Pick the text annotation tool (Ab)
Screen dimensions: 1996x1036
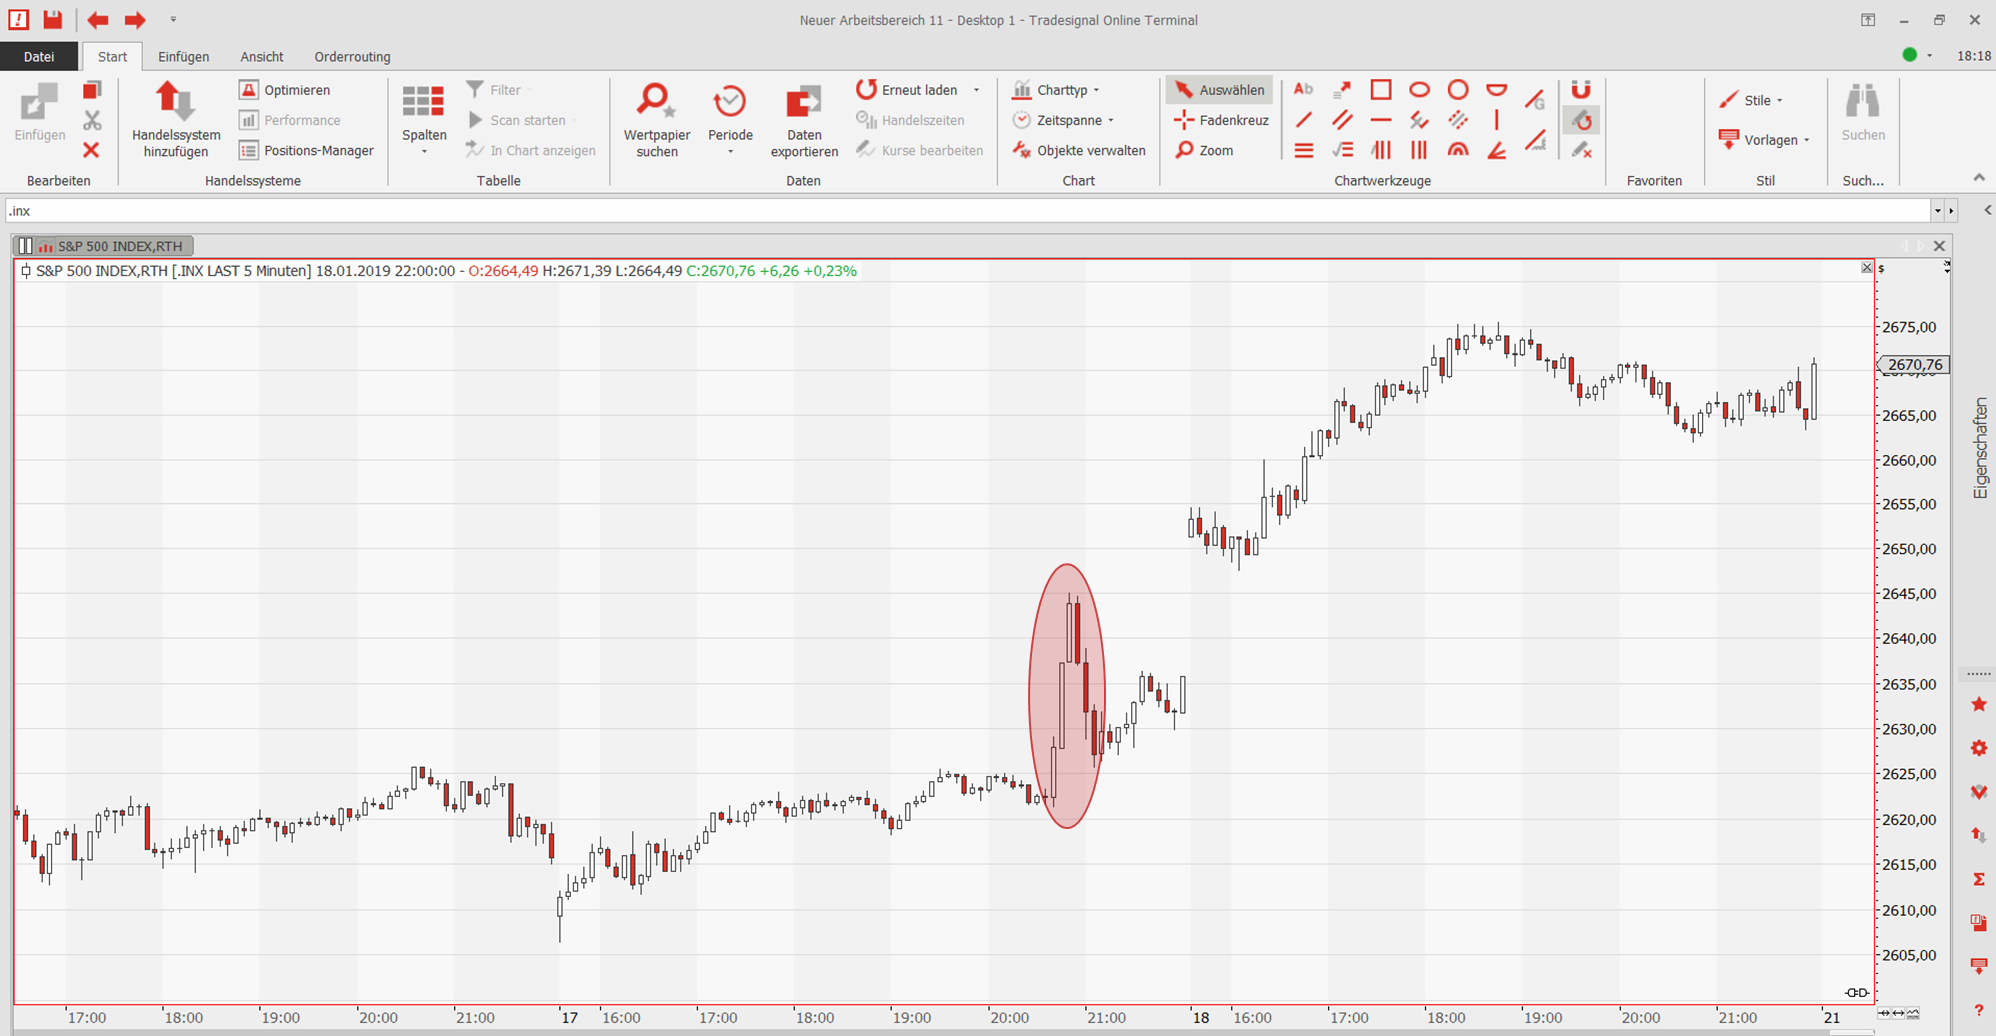tap(1303, 90)
